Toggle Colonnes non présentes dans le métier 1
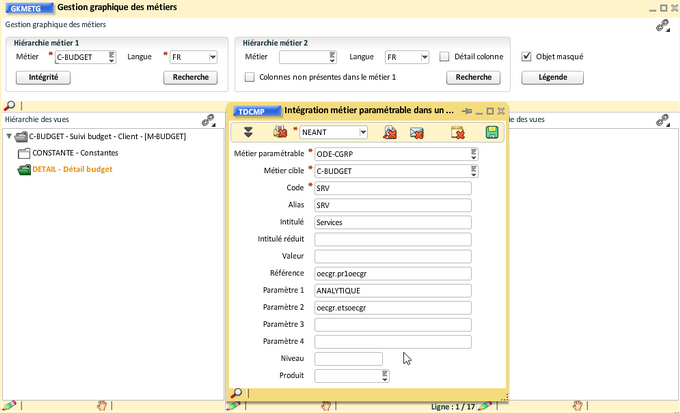680x413 pixels. tap(250, 77)
